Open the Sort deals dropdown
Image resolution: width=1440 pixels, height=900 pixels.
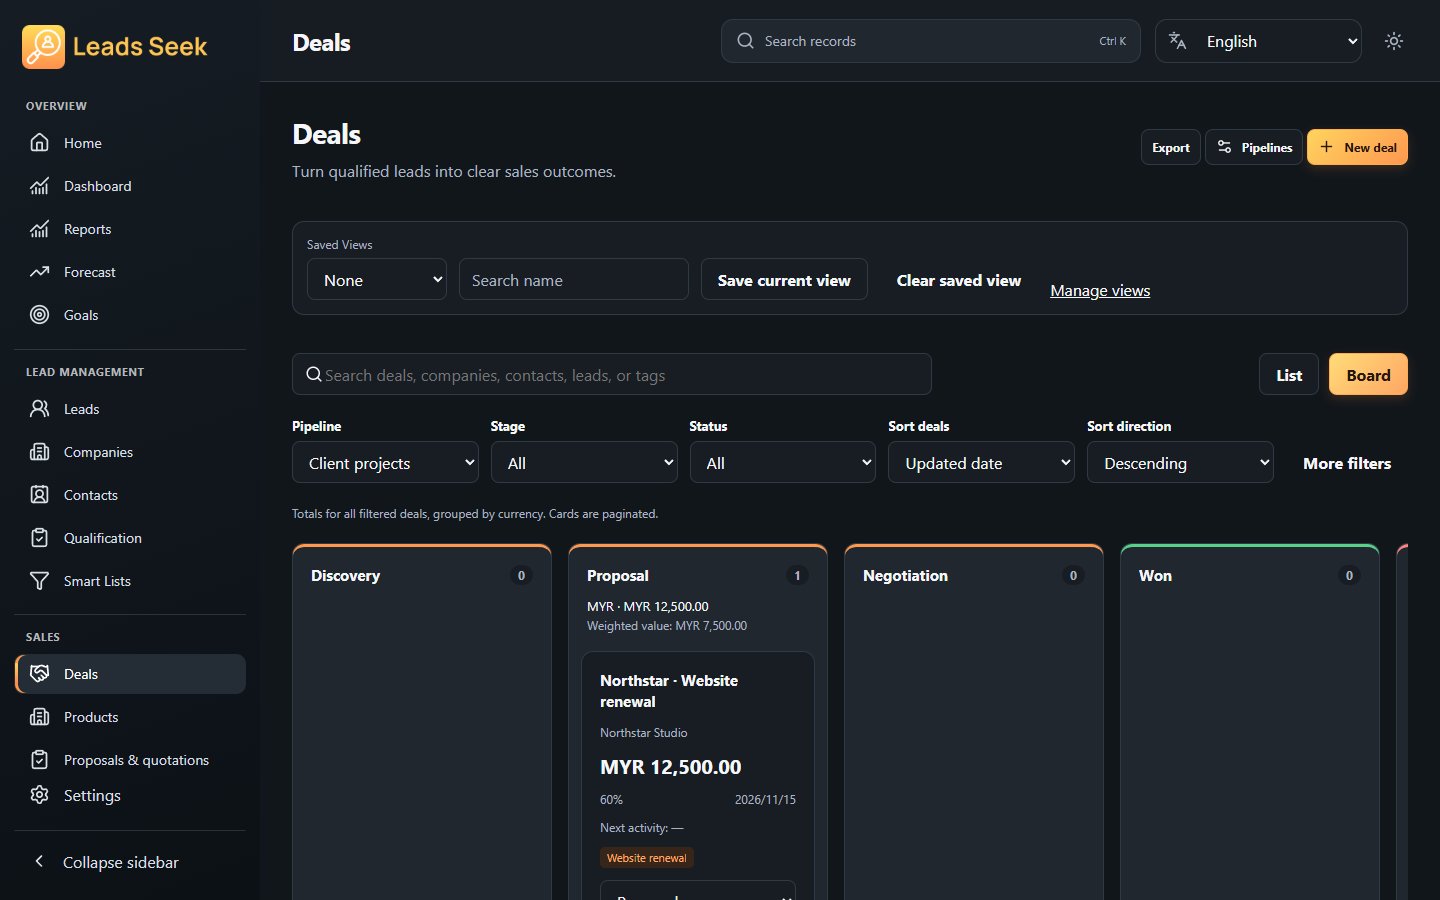(981, 463)
